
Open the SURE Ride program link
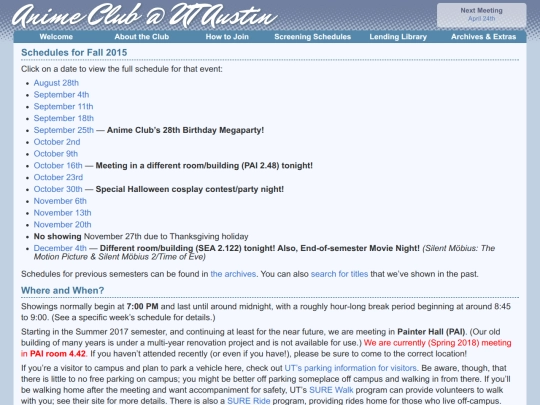point(249,401)
